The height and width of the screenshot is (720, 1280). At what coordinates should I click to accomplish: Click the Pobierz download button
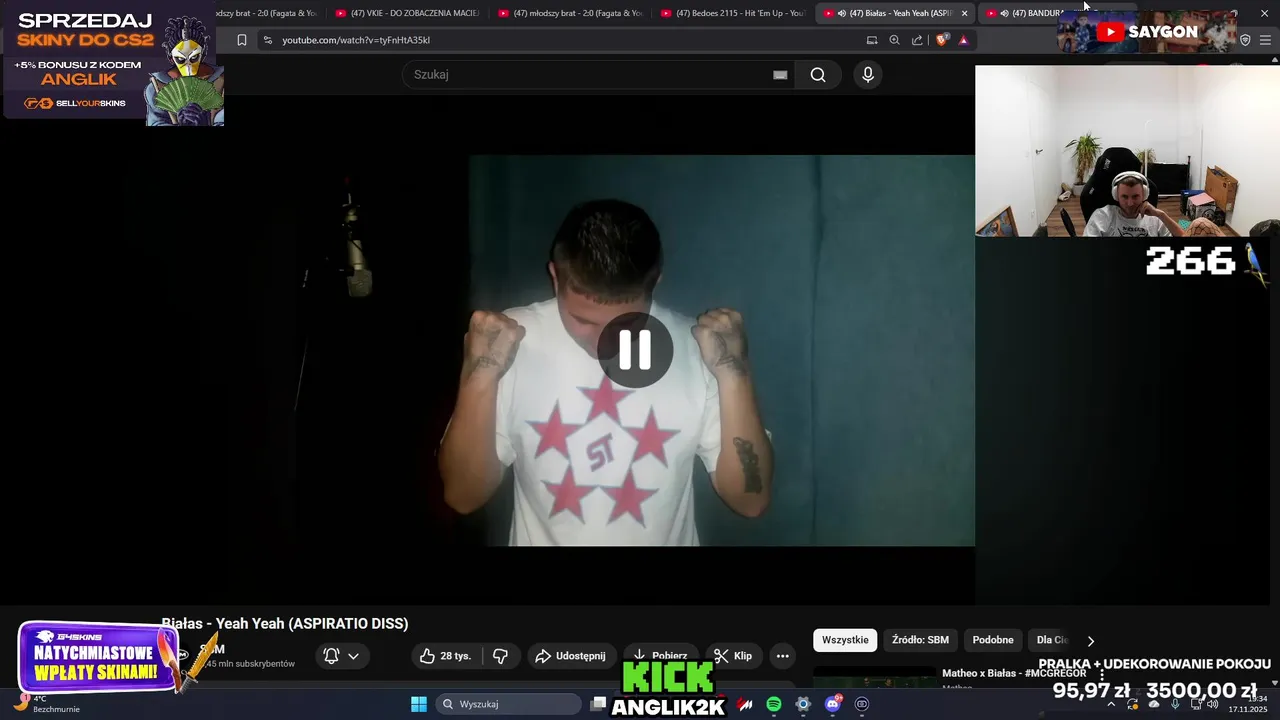click(x=659, y=656)
